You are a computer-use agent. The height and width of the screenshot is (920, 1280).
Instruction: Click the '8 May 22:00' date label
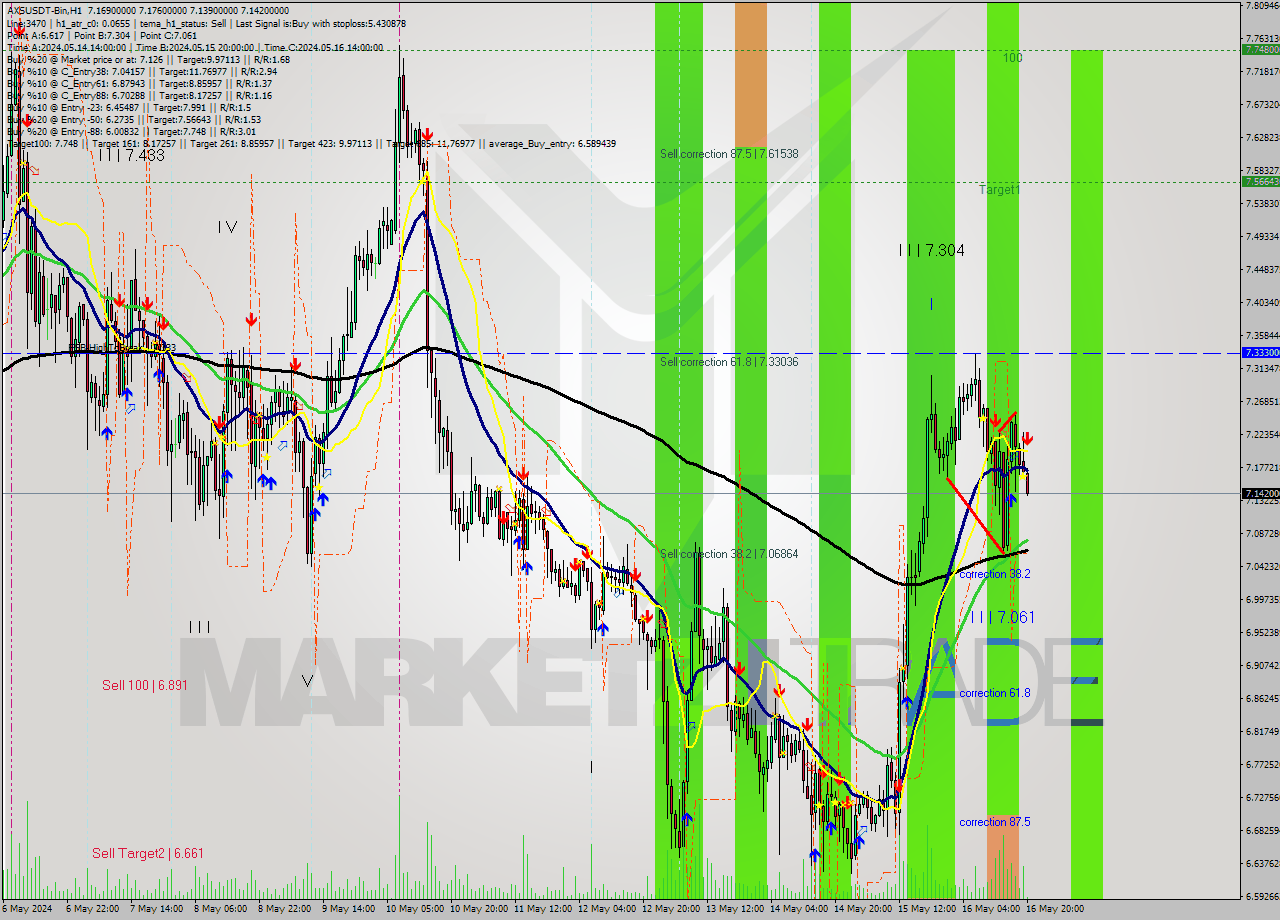[286, 909]
